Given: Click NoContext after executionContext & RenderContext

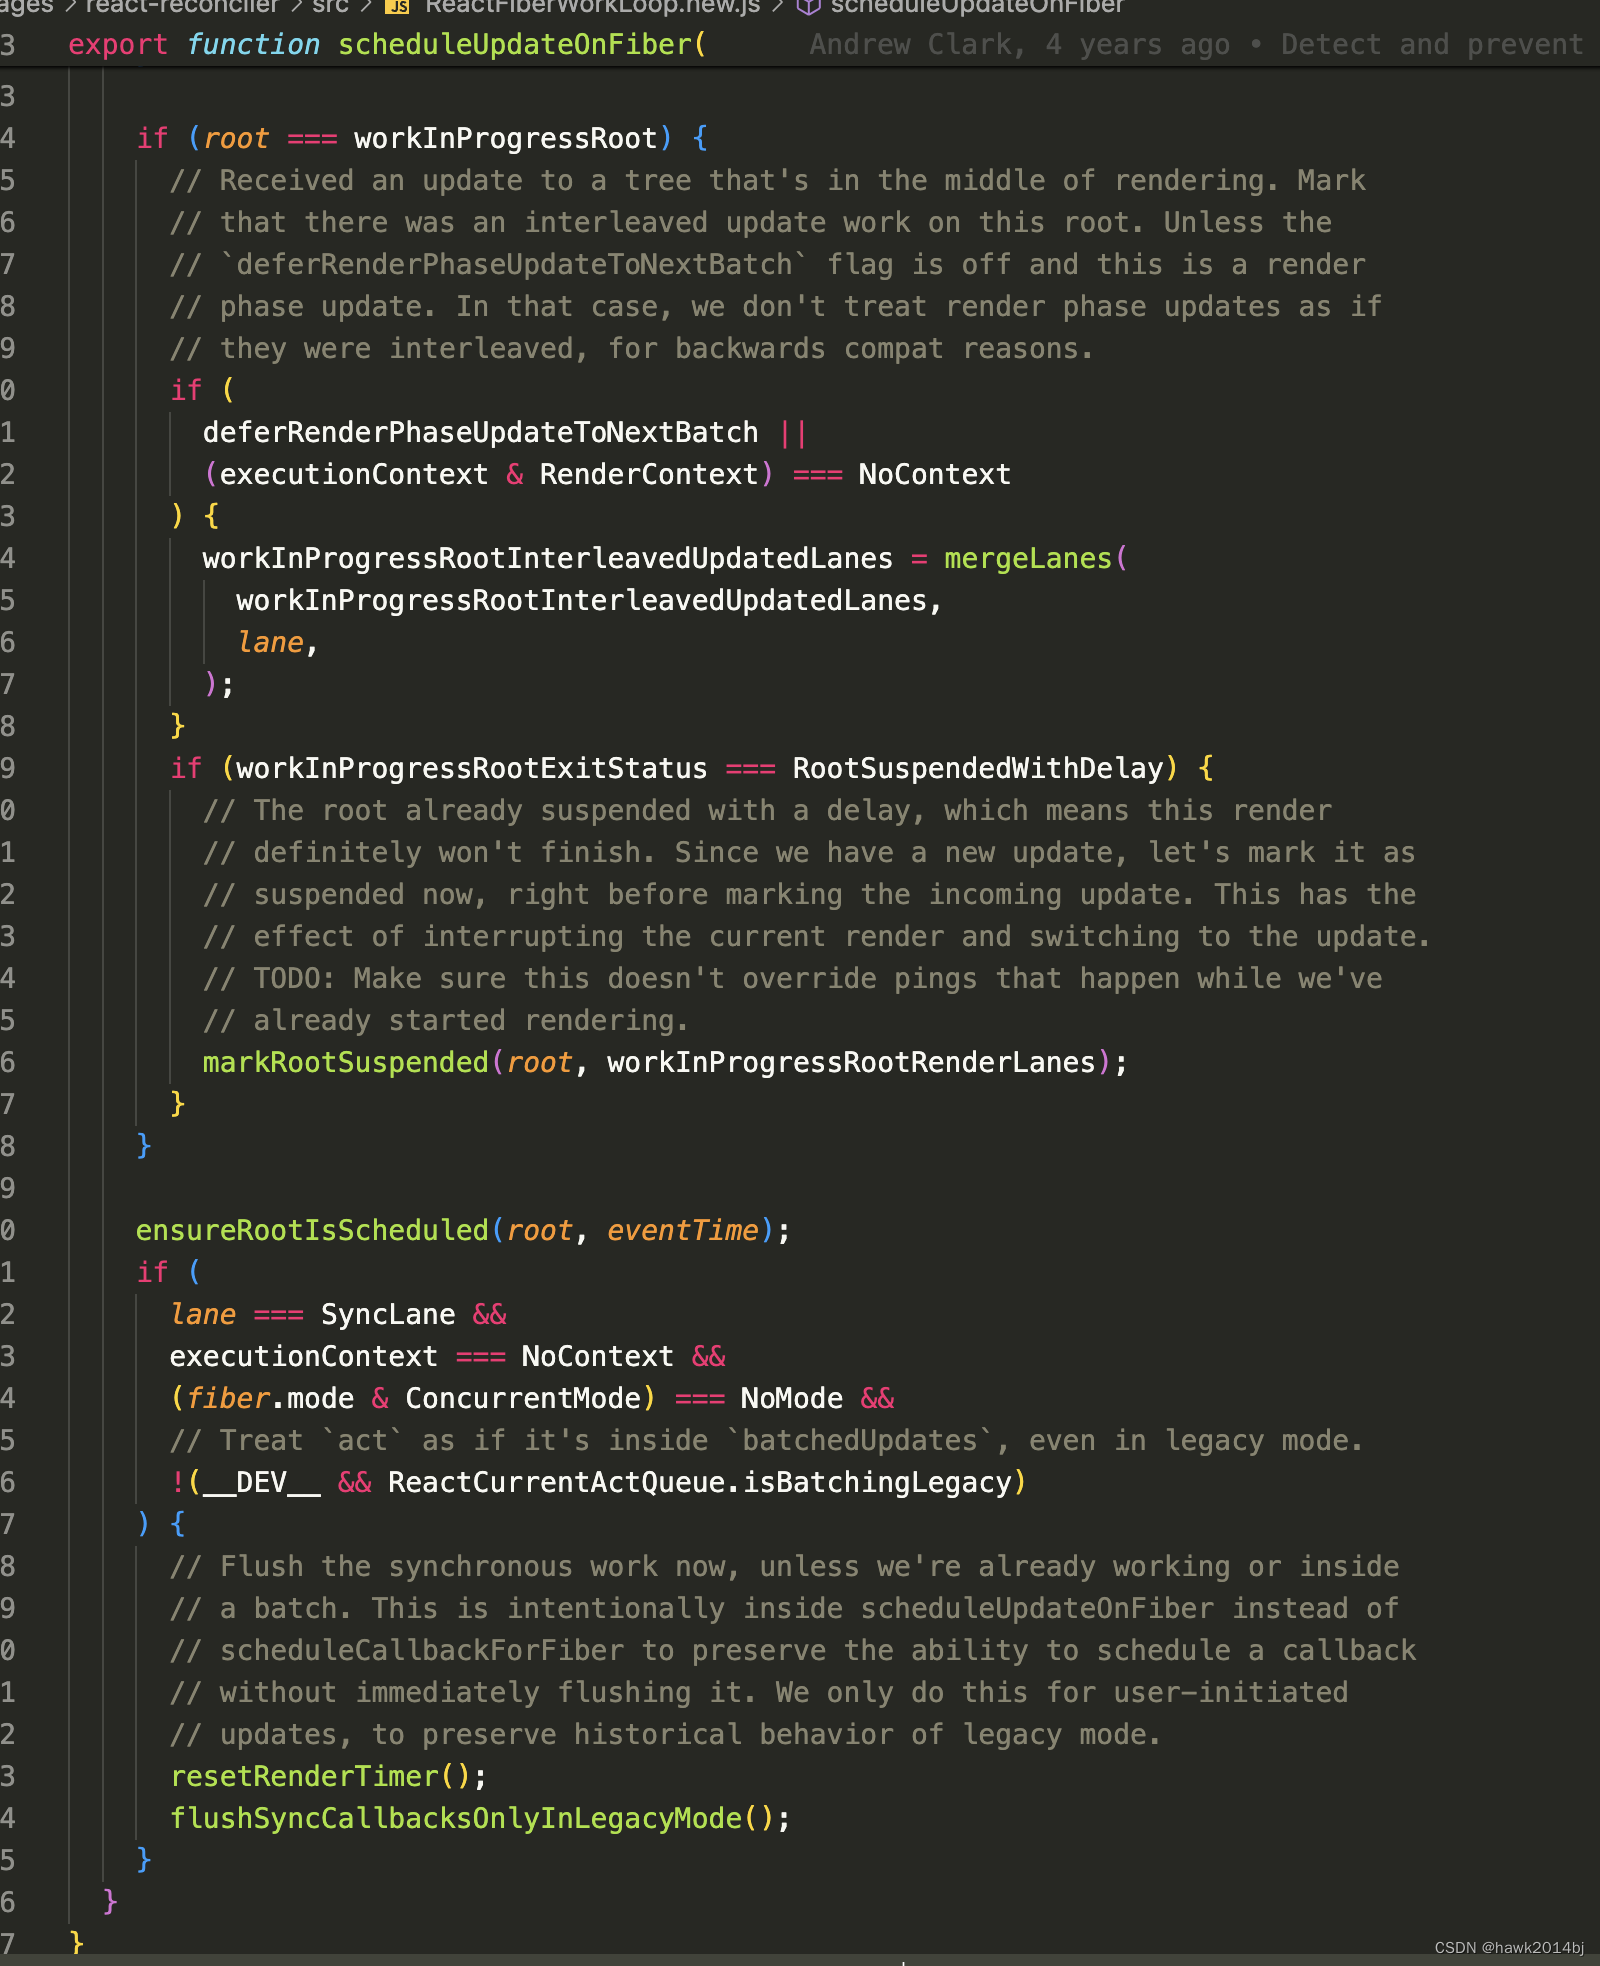Looking at the screenshot, I should coord(935,474).
